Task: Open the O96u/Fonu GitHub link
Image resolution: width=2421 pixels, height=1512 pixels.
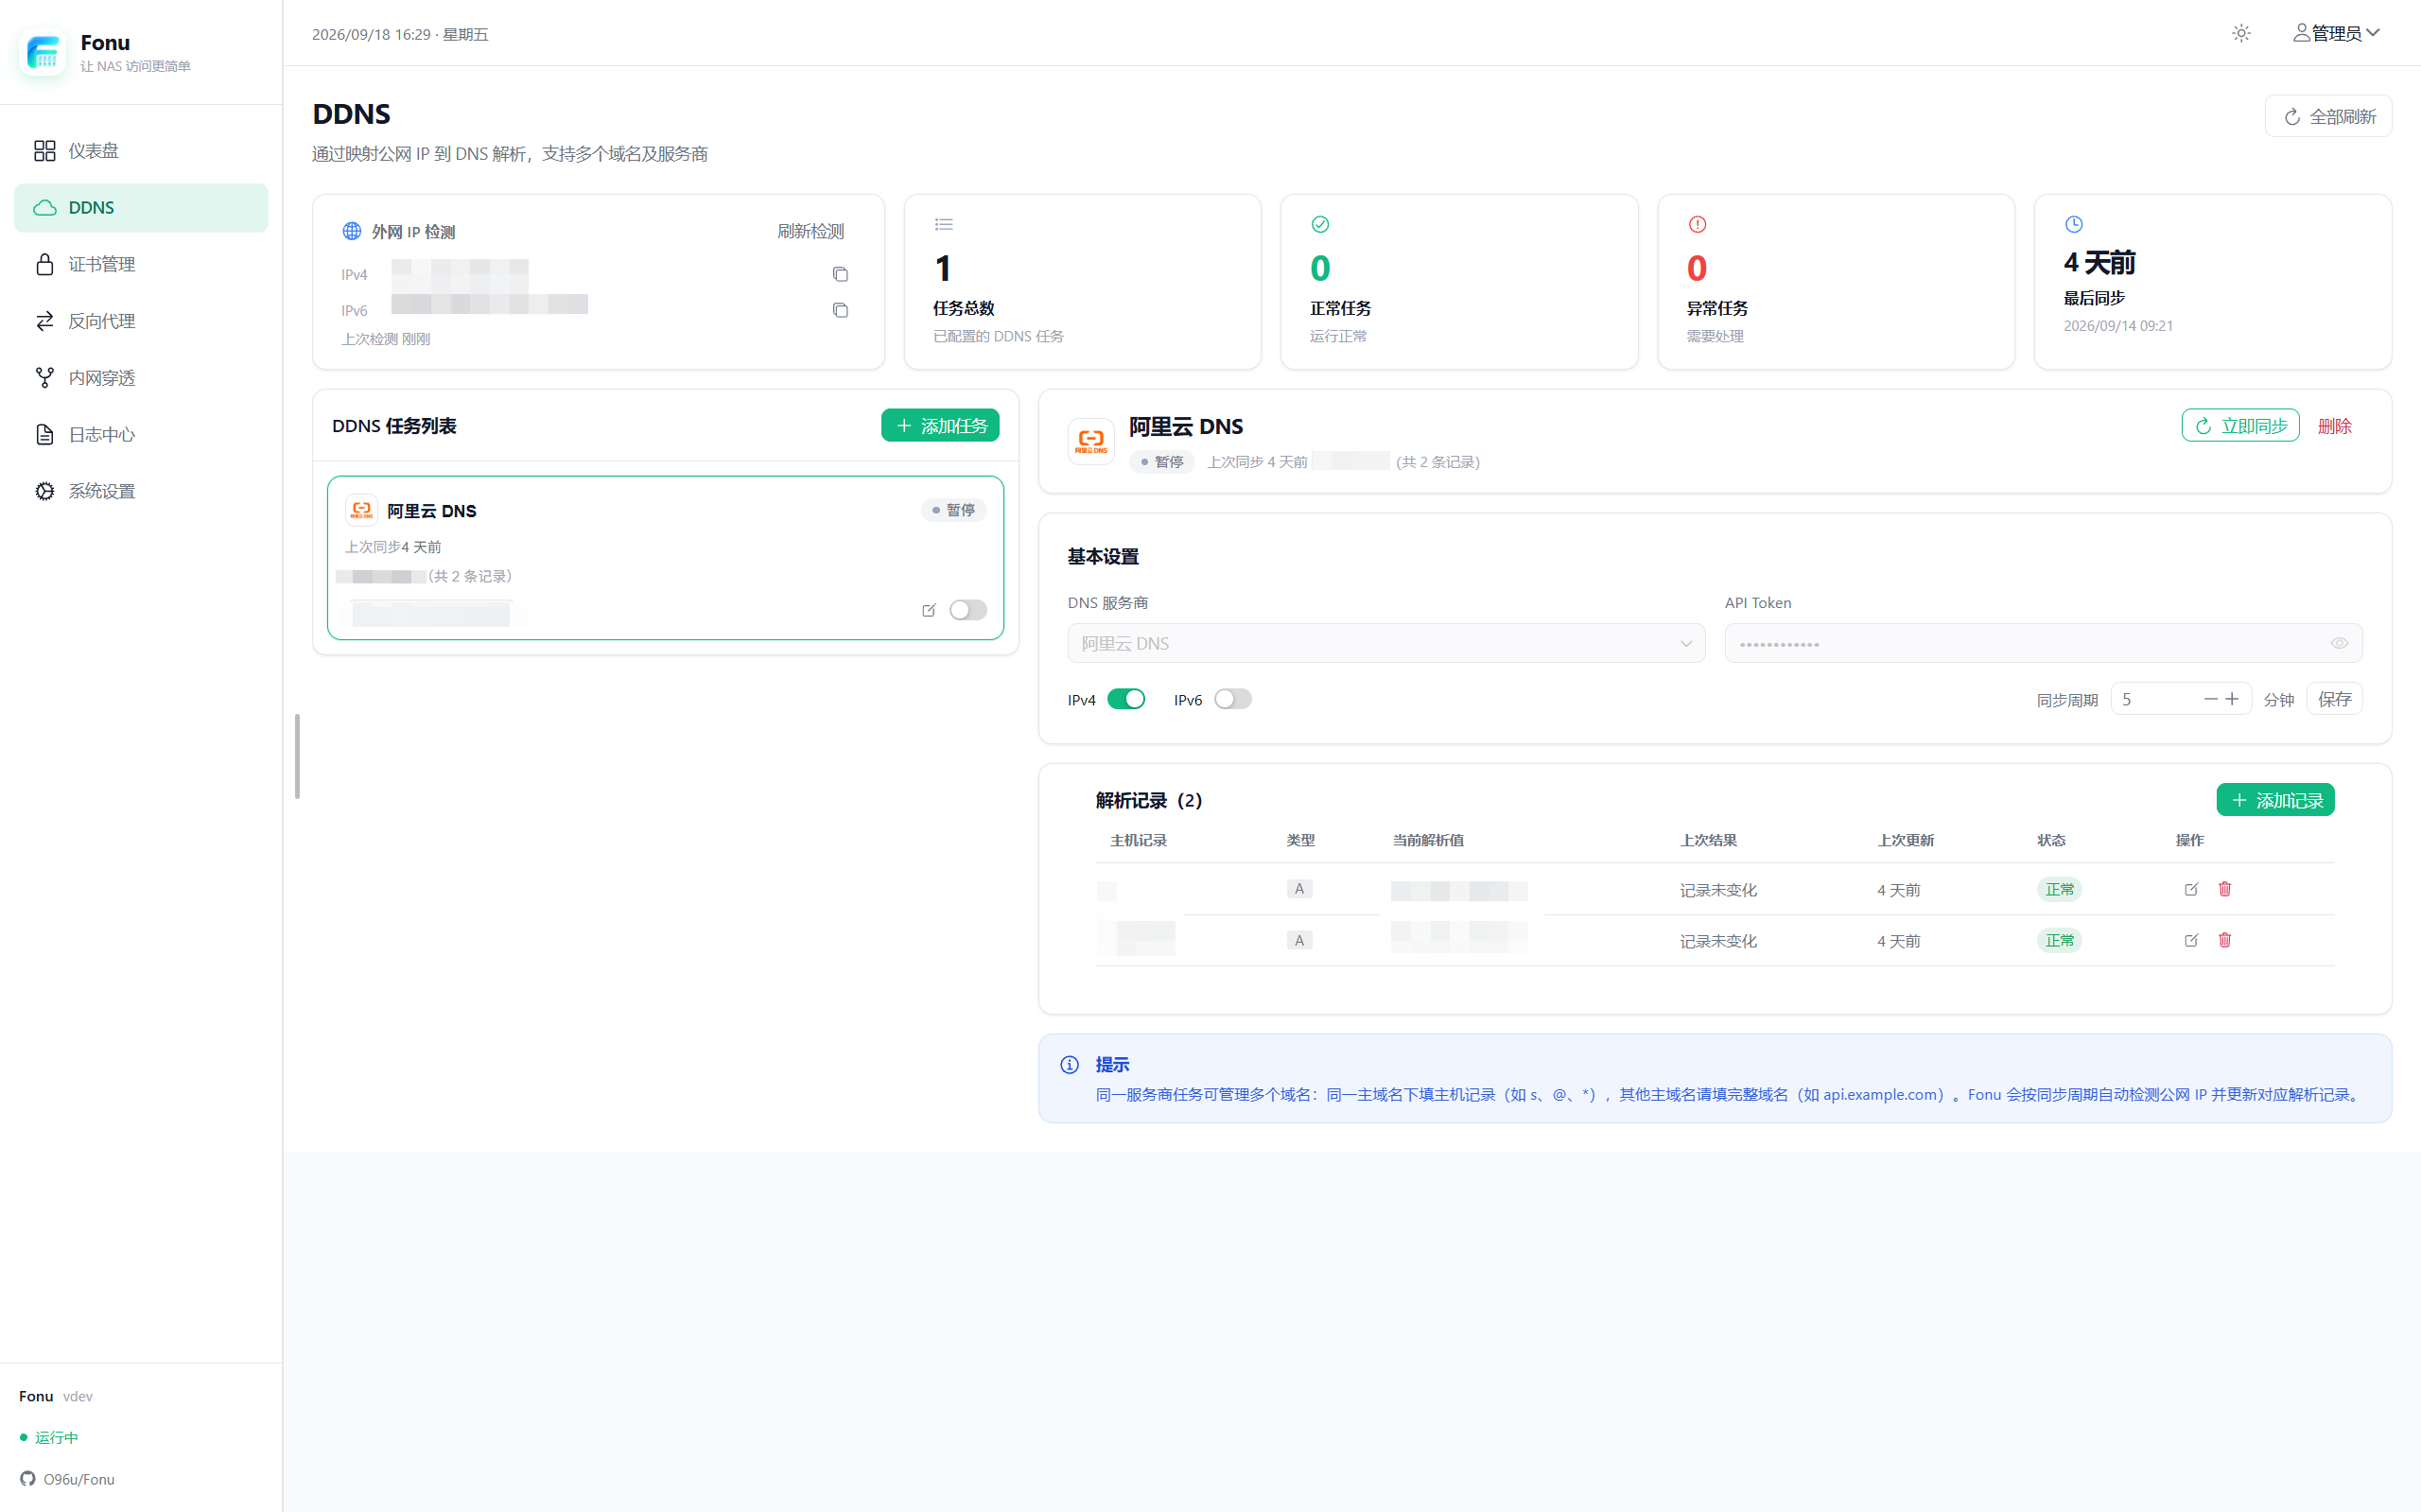Action: click(67, 1479)
